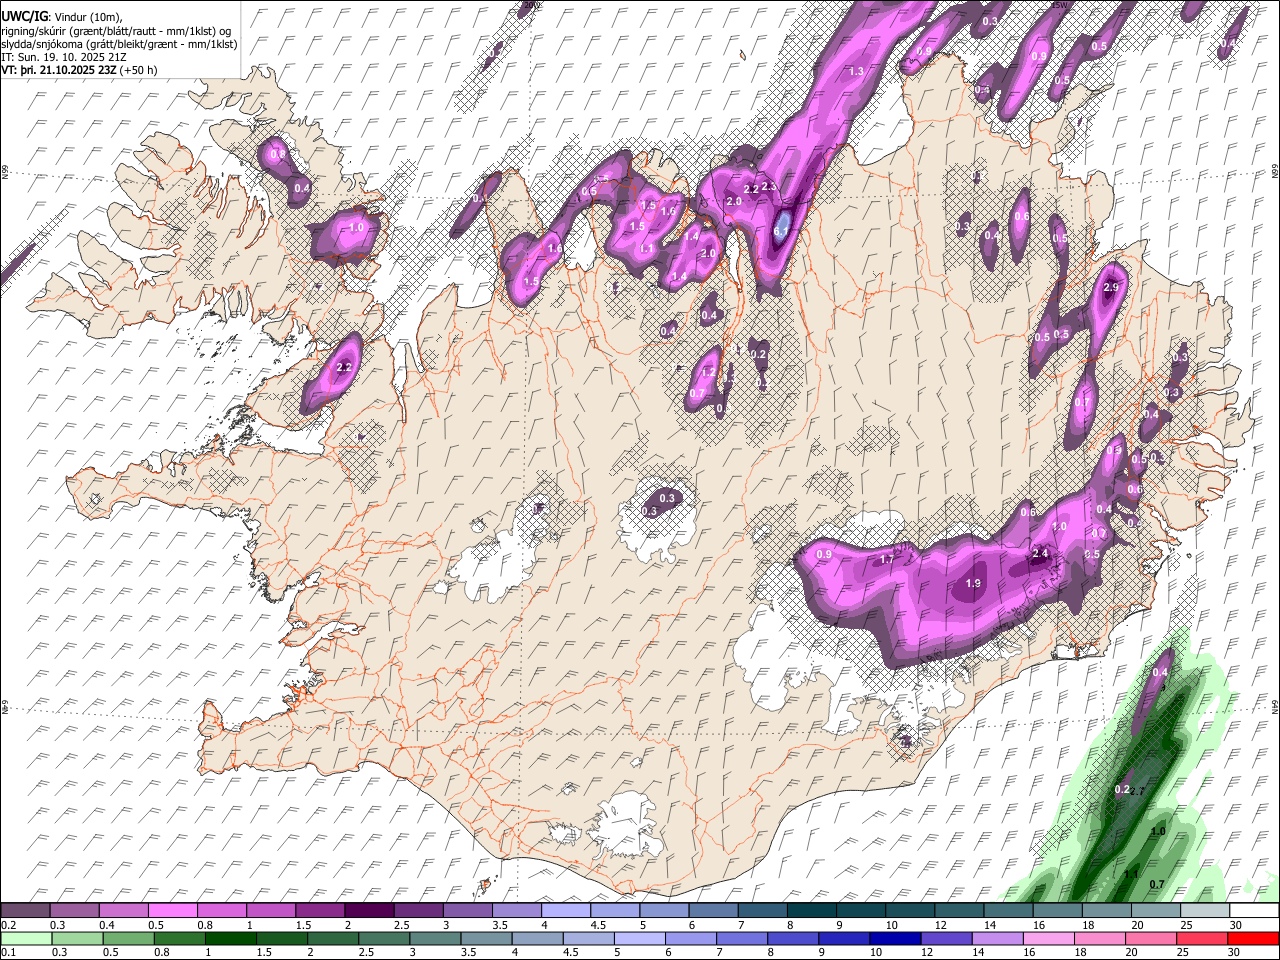1280x960 pixels.
Task: Click the 2.4 value in the southeast band
Action: [x=1040, y=553]
